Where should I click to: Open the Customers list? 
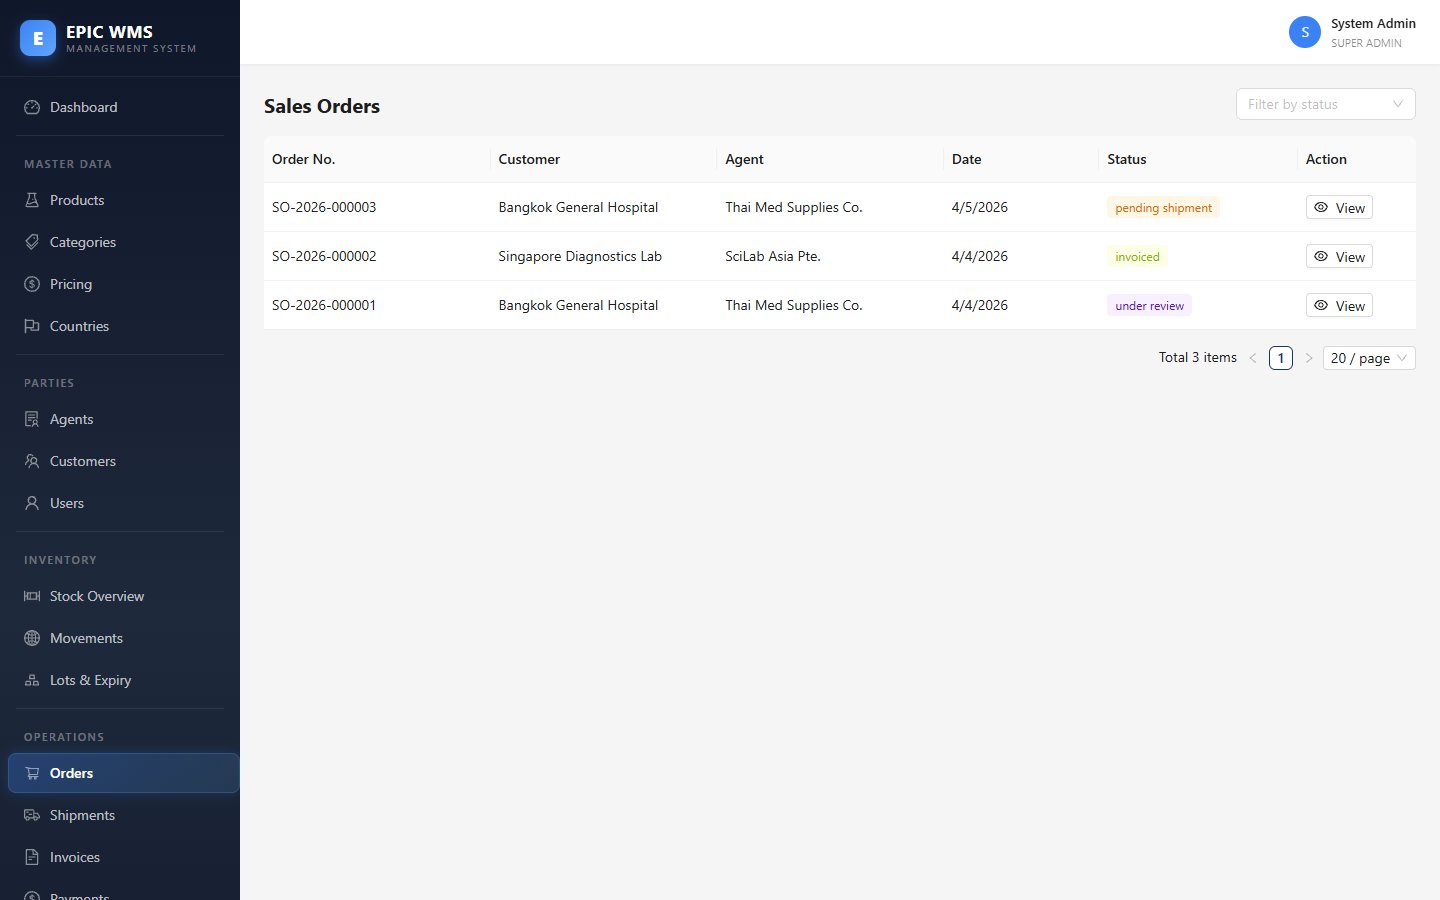123,461
